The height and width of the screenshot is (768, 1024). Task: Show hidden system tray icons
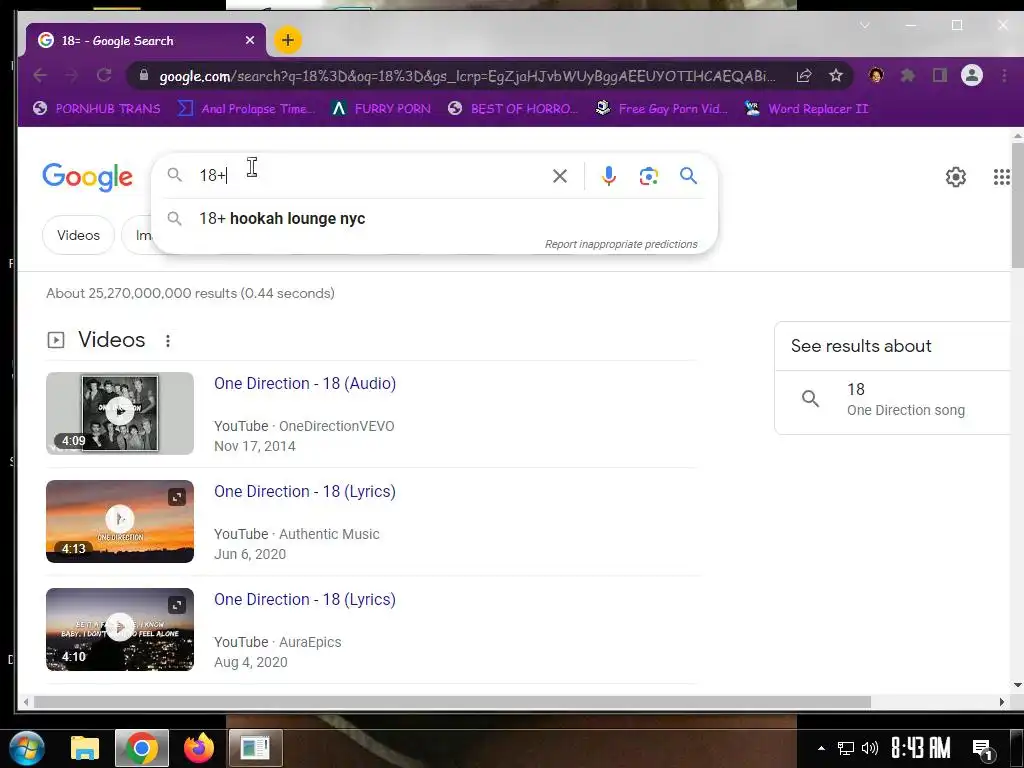tap(822, 748)
